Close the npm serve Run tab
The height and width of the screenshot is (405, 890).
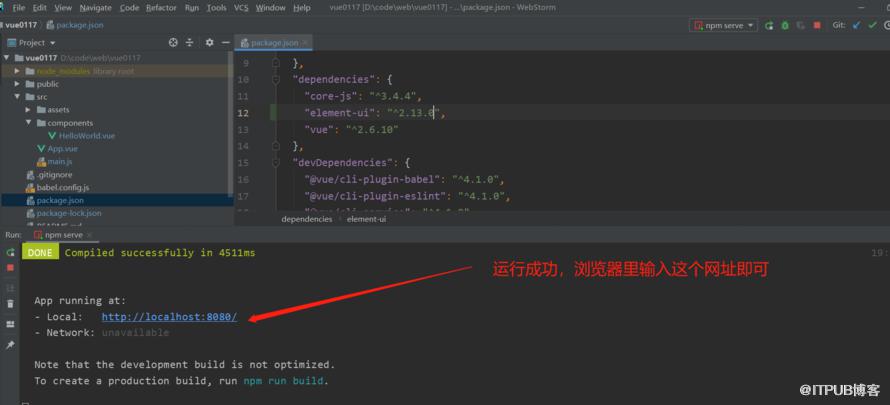point(90,235)
